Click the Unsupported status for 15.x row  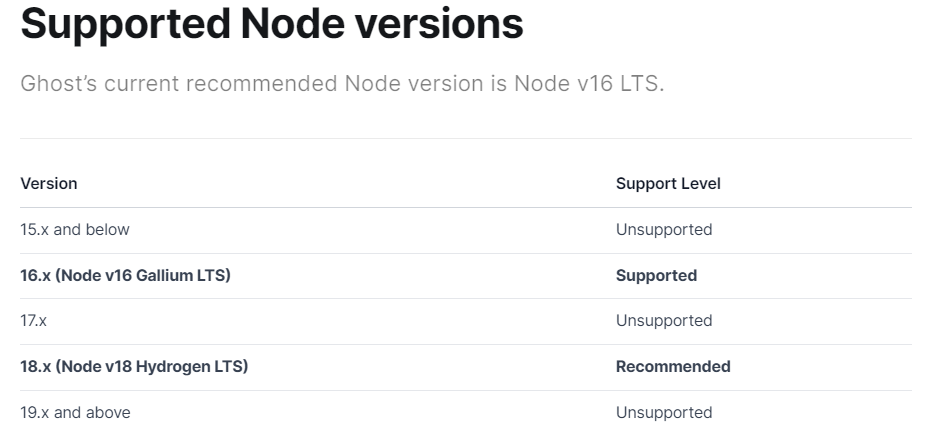(x=664, y=230)
